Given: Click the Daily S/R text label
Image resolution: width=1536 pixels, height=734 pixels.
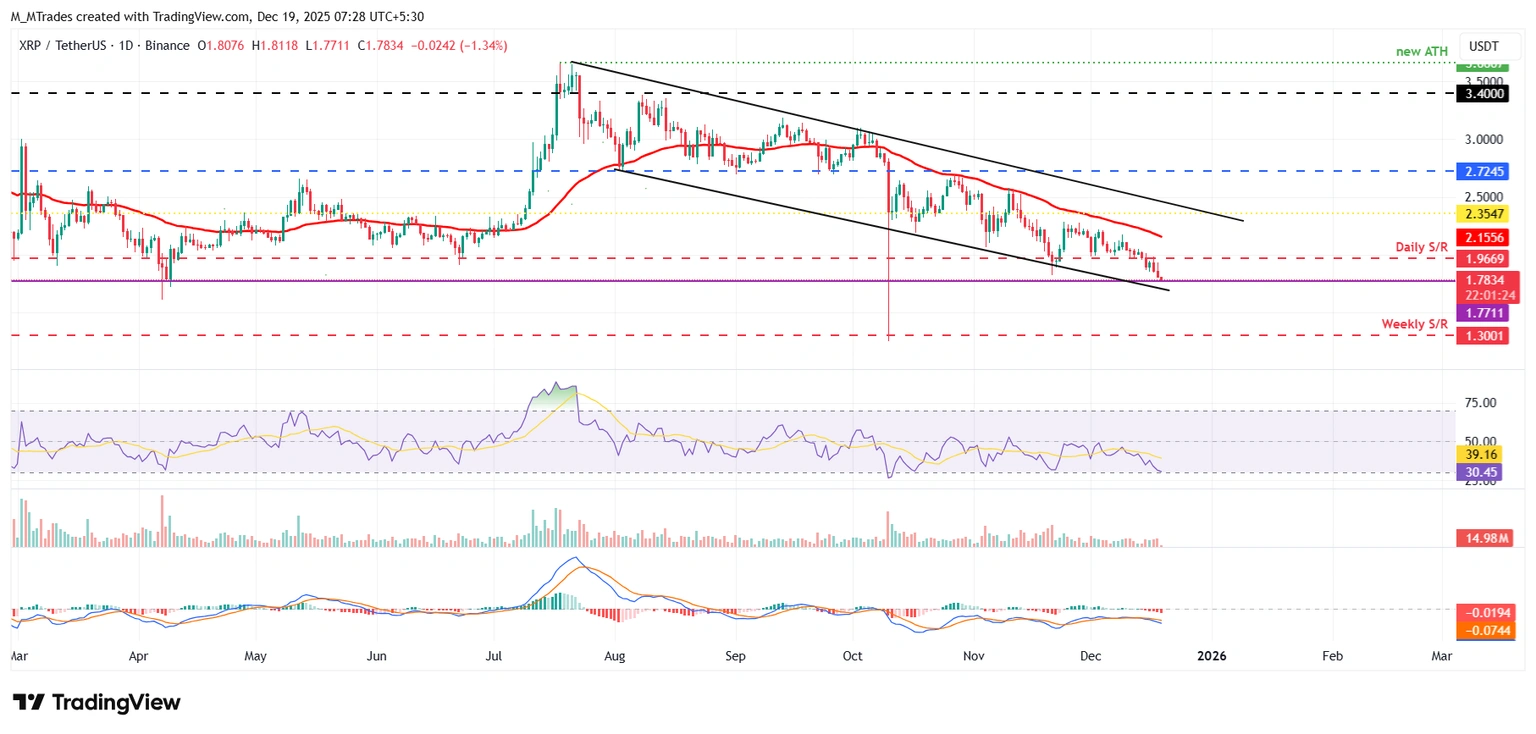Looking at the screenshot, I should point(1421,247).
